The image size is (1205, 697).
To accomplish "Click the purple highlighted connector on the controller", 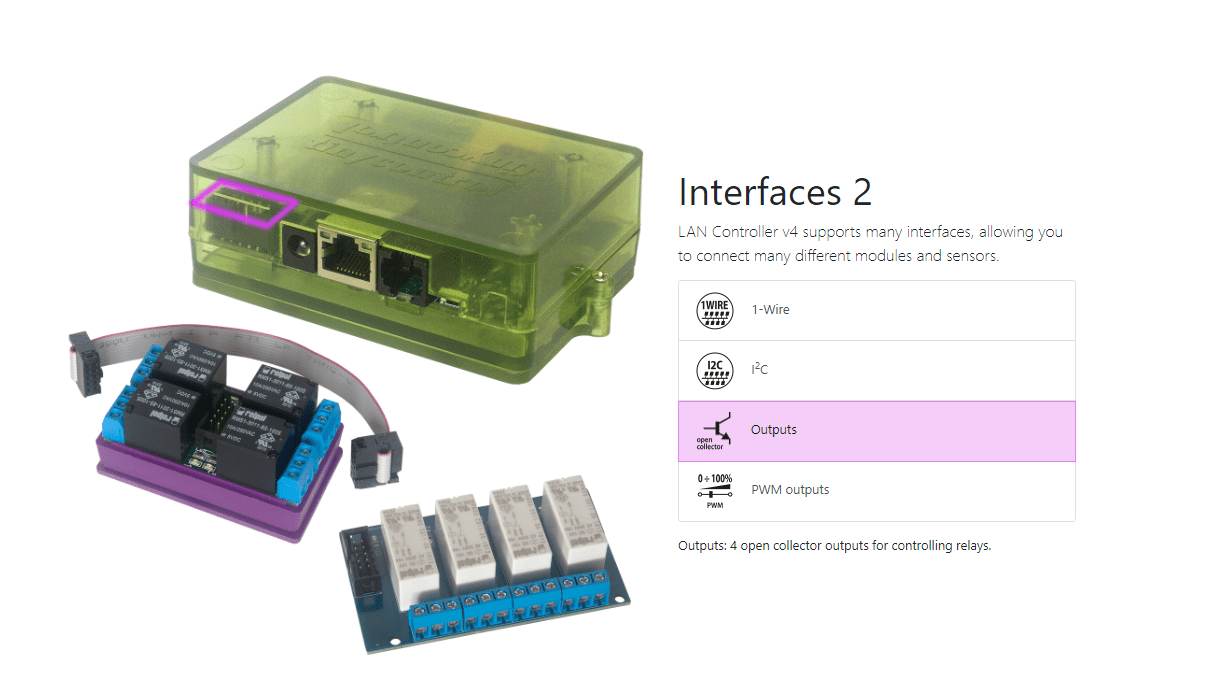I will tap(243, 205).
